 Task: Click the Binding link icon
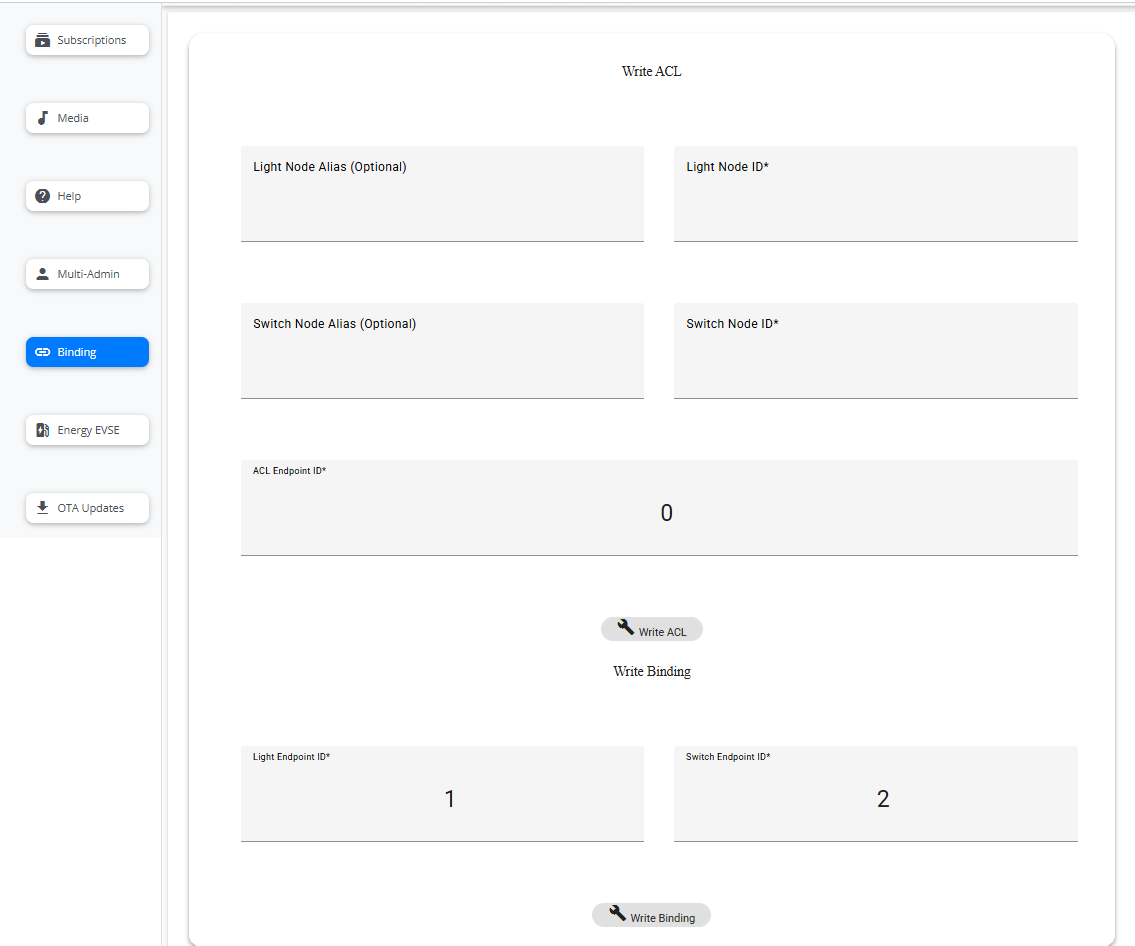(x=42, y=352)
